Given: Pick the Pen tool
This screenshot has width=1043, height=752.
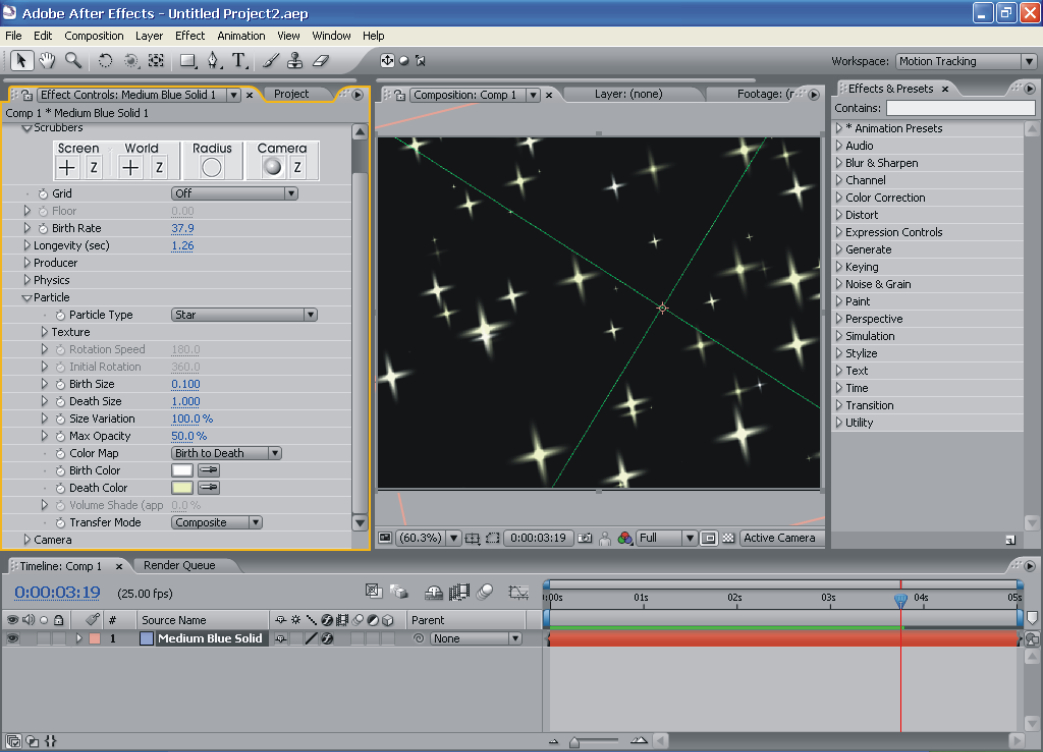Looking at the screenshot, I should point(213,61).
